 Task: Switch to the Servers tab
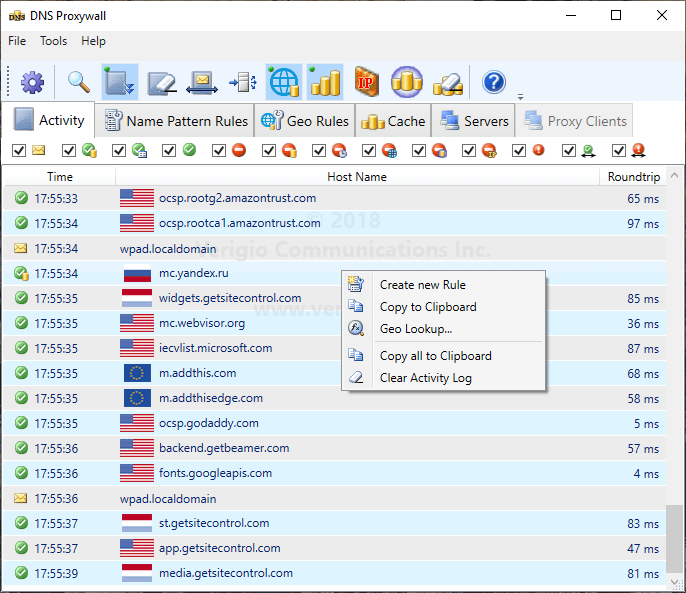click(x=473, y=121)
